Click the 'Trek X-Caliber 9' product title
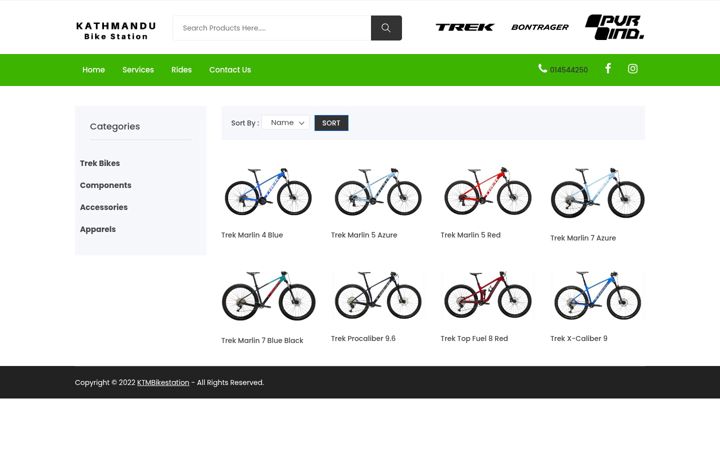 tap(579, 338)
